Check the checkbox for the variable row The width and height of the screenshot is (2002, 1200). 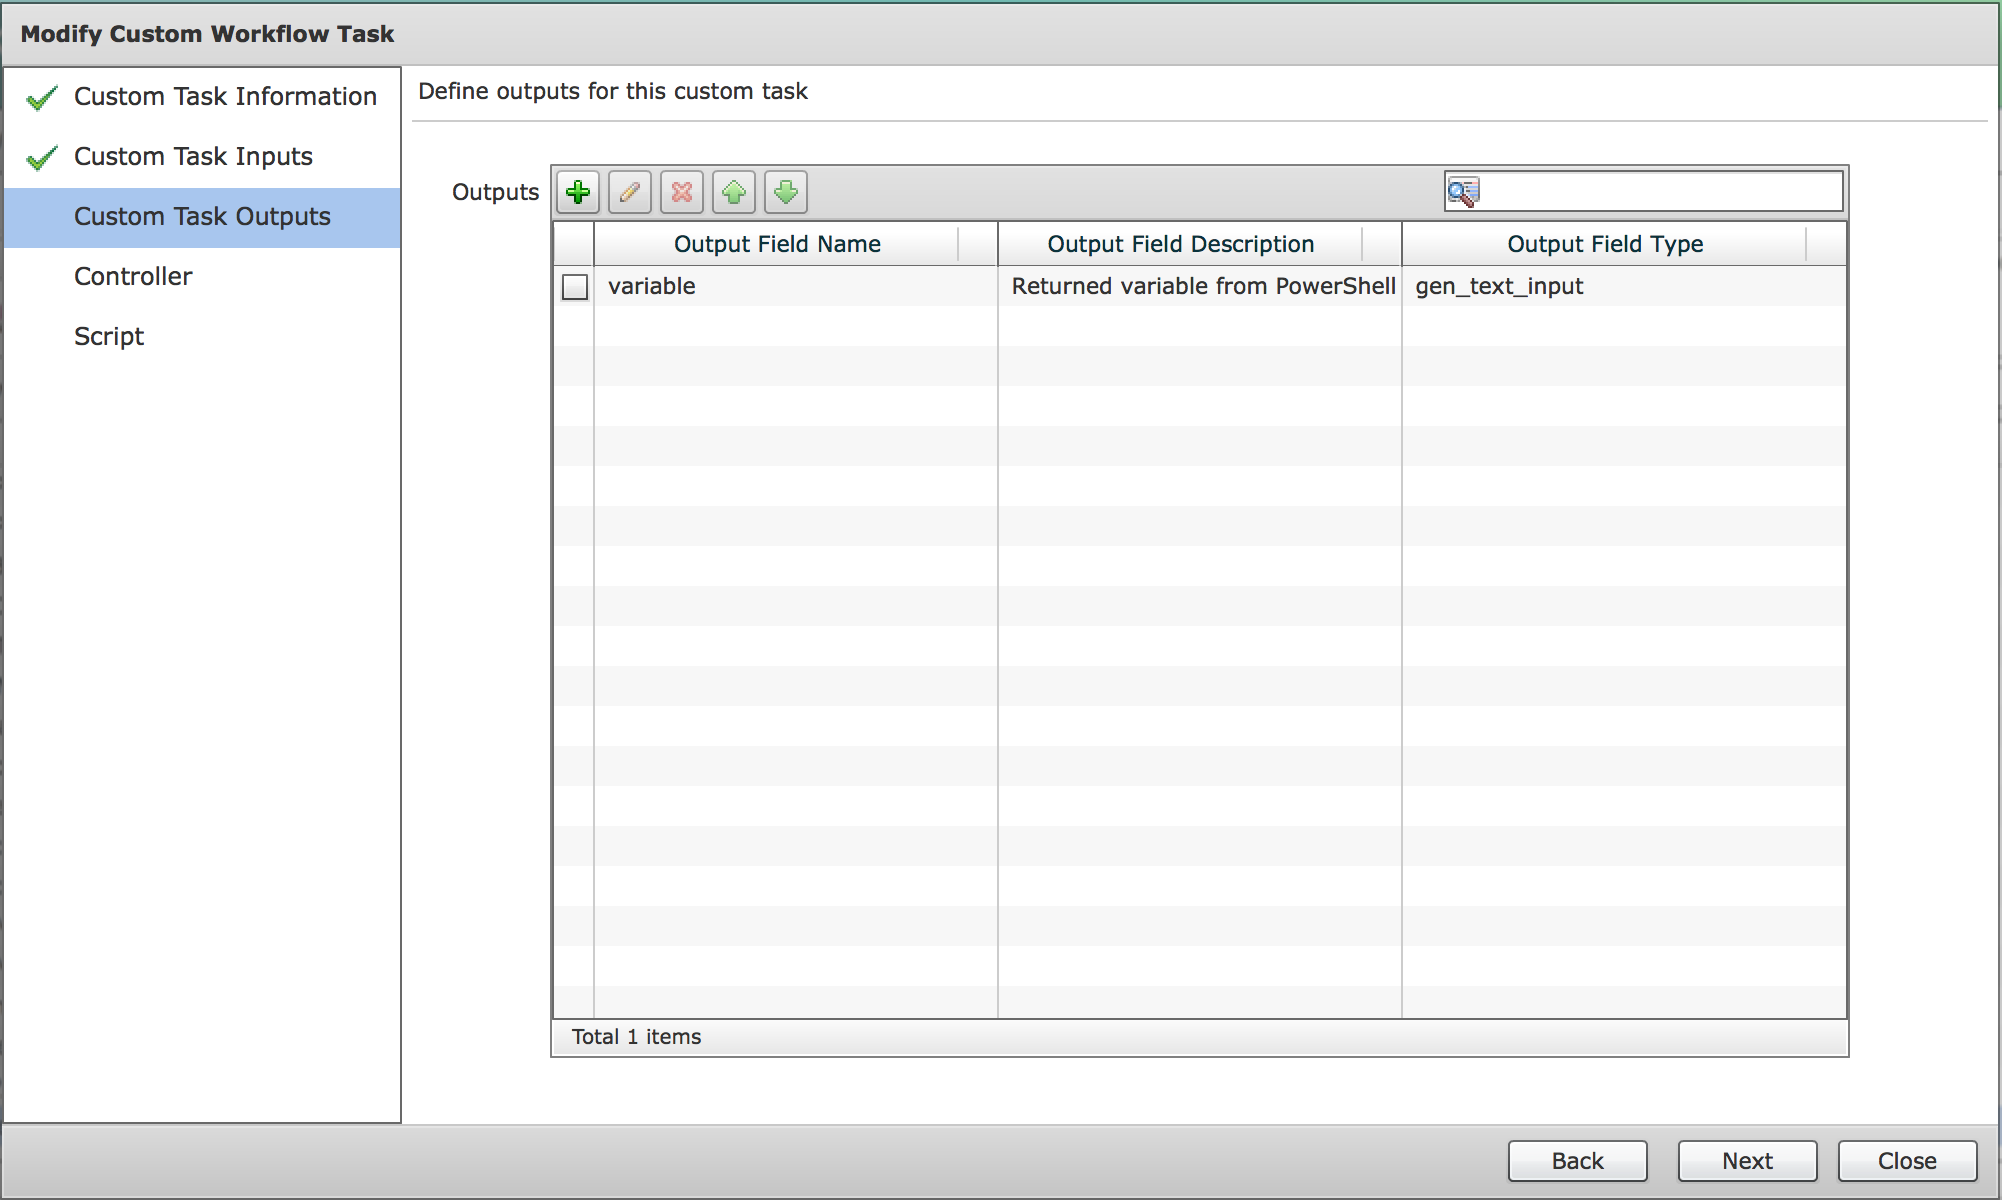[x=575, y=287]
